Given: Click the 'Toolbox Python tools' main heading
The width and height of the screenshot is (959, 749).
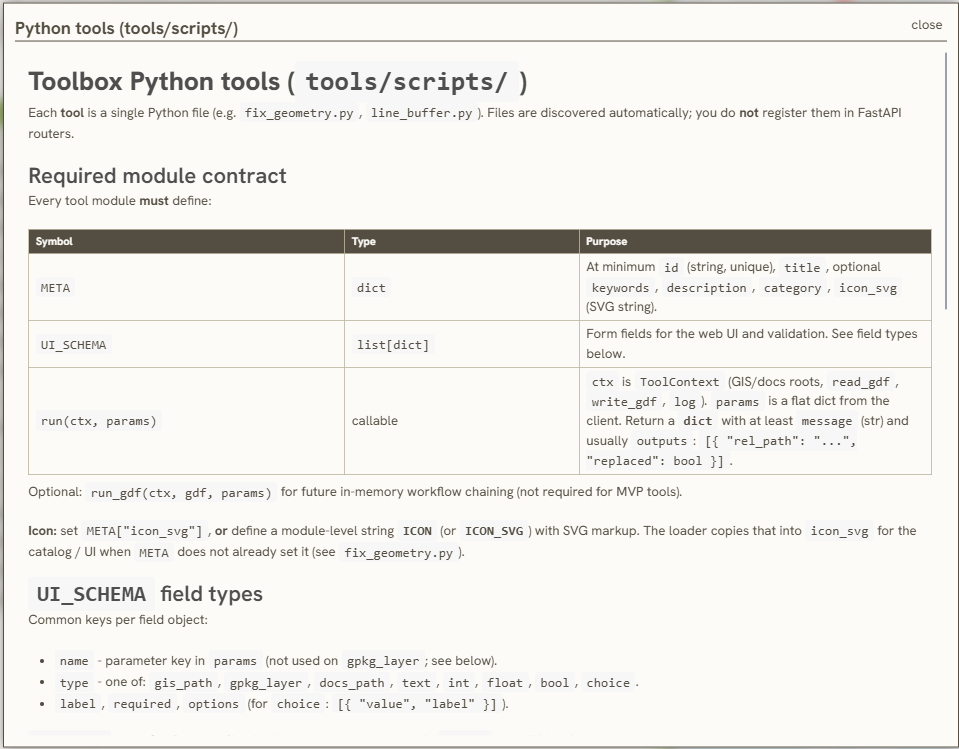Looking at the screenshot, I should tap(278, 82).
